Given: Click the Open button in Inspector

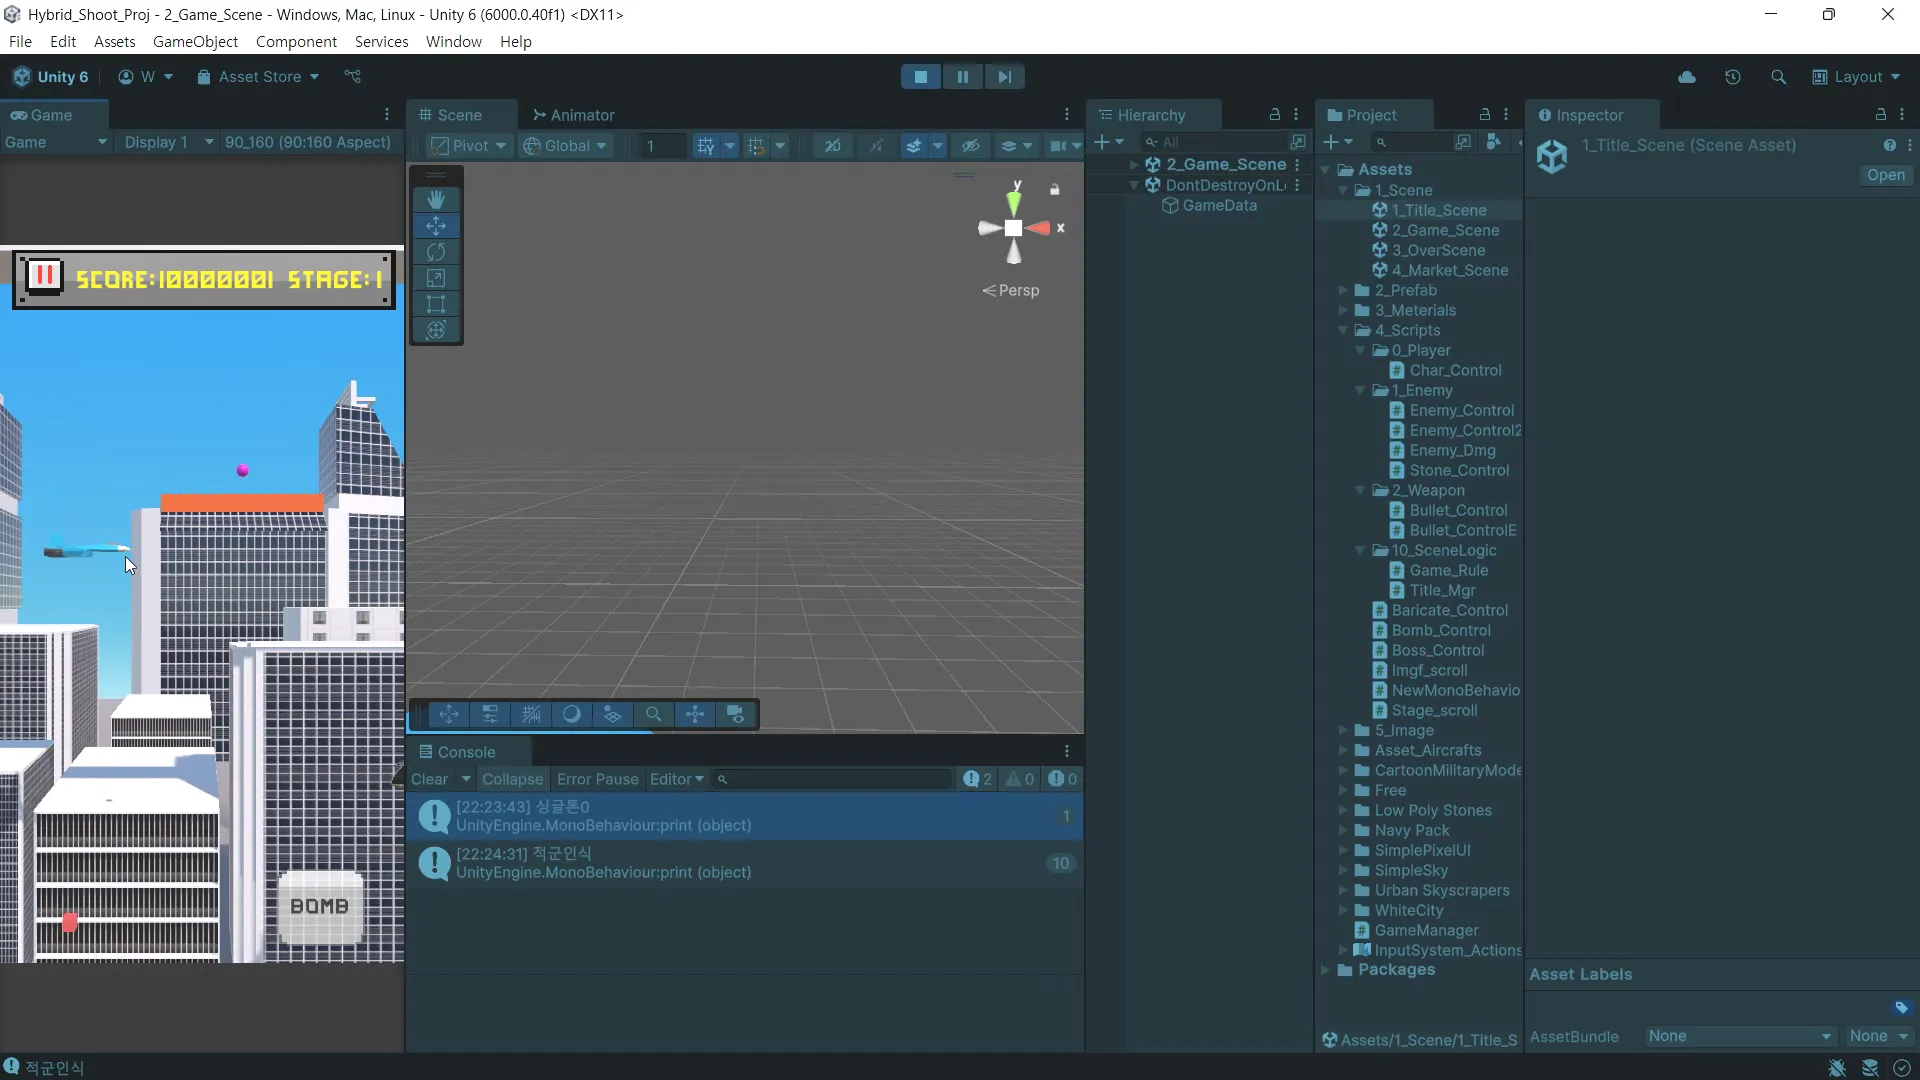Looking at the screenshot, I should (x=1885, y=175).
